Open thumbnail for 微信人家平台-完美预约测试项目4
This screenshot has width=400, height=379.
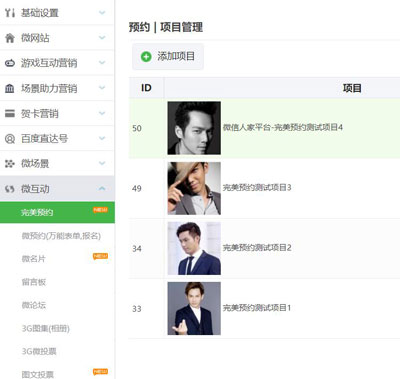click(194, 128)
